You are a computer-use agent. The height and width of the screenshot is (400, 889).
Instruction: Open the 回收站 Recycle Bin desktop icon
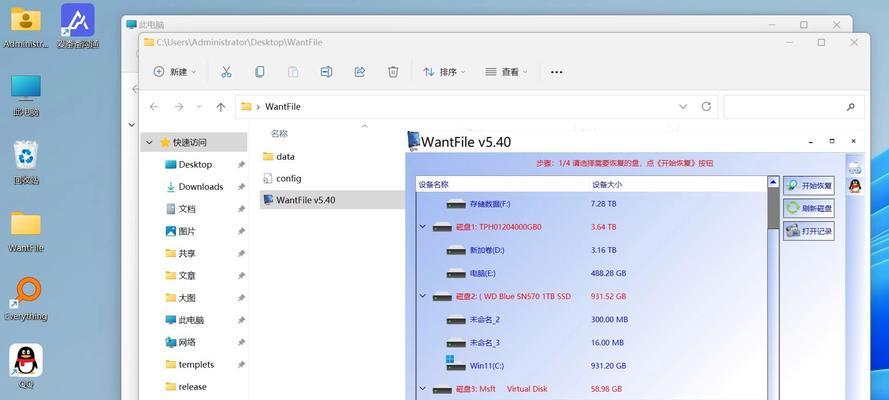[26, 163]
